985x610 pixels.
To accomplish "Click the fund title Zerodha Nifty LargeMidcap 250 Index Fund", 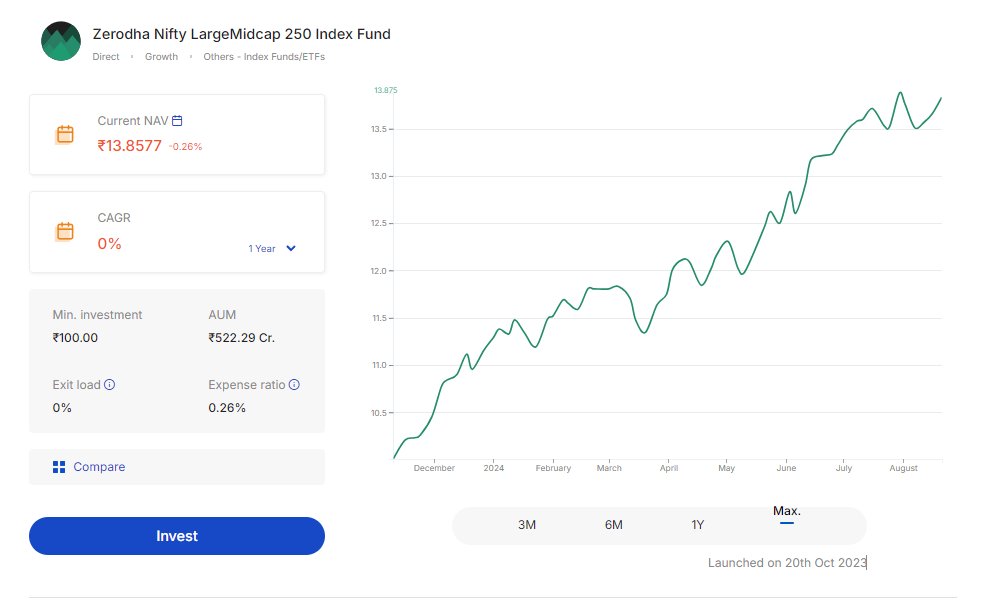I will [x=241, y=34].
